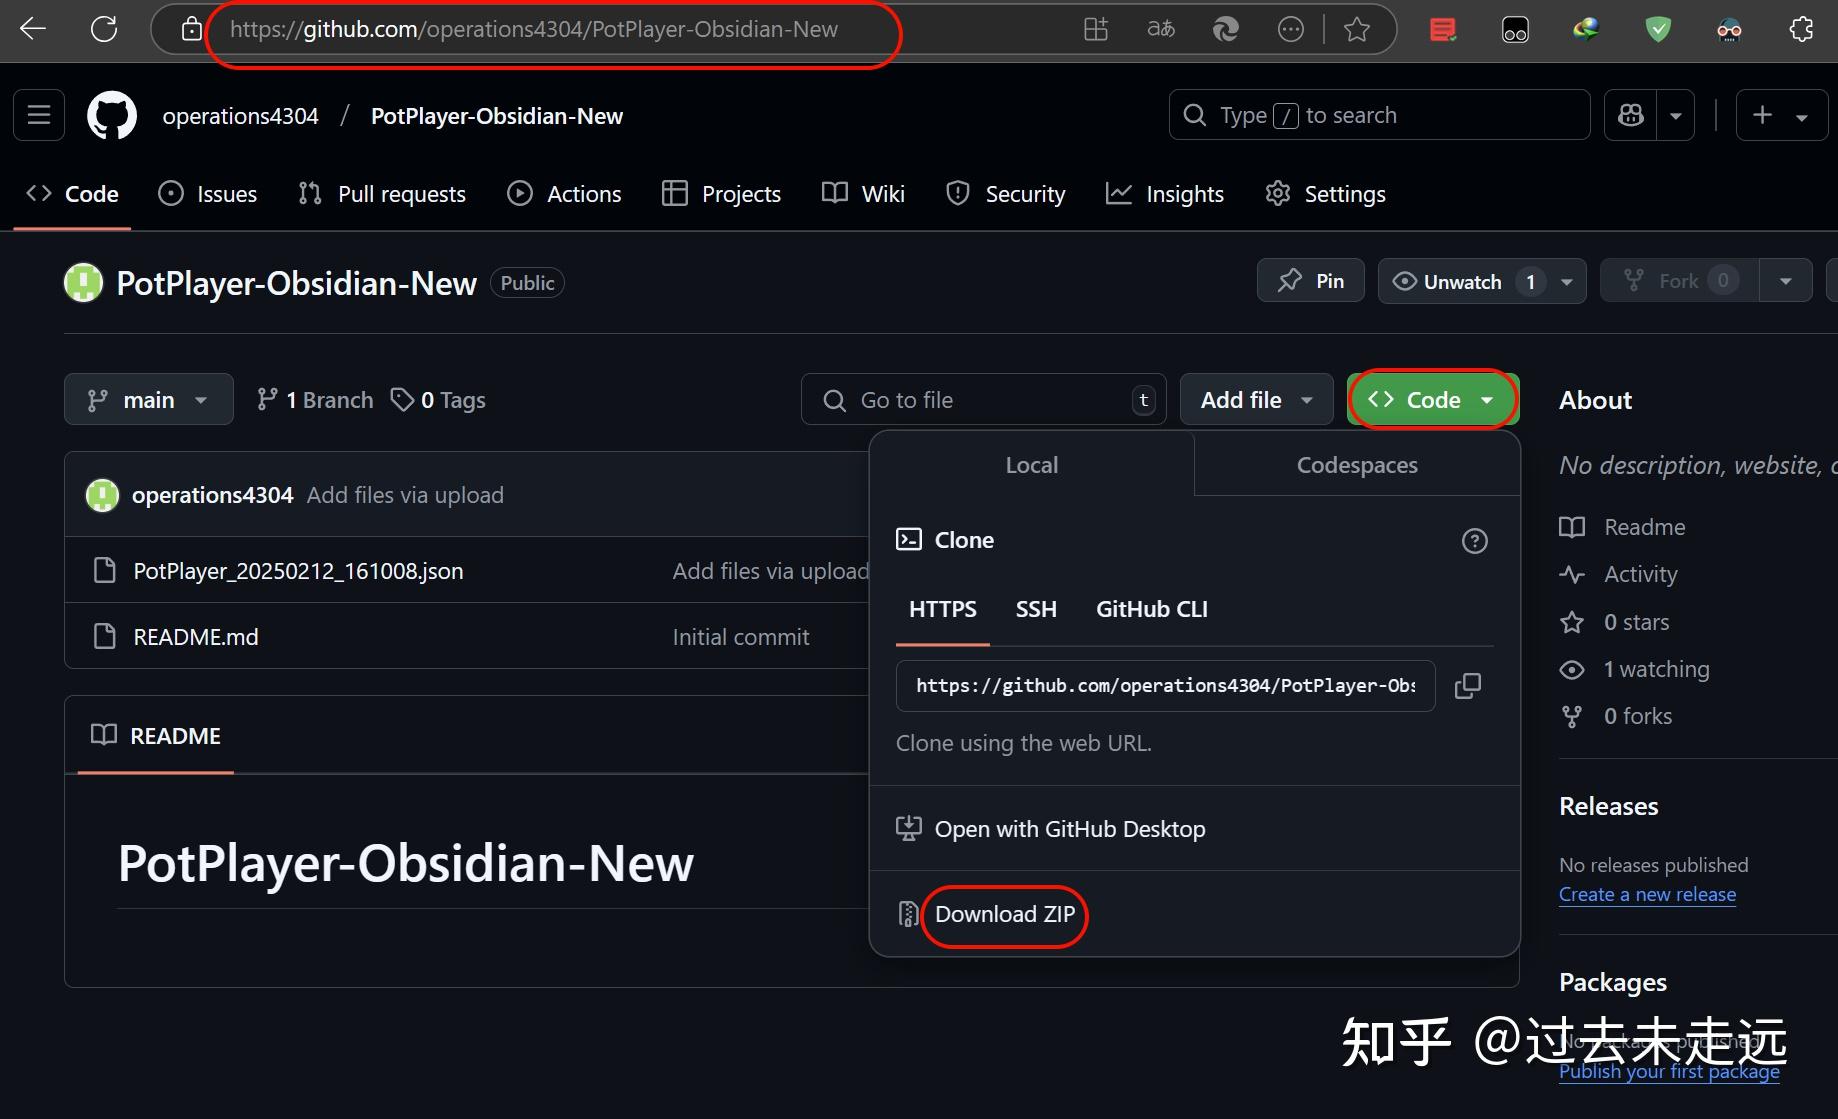Click the Create a new release link

pos(1647,894)
